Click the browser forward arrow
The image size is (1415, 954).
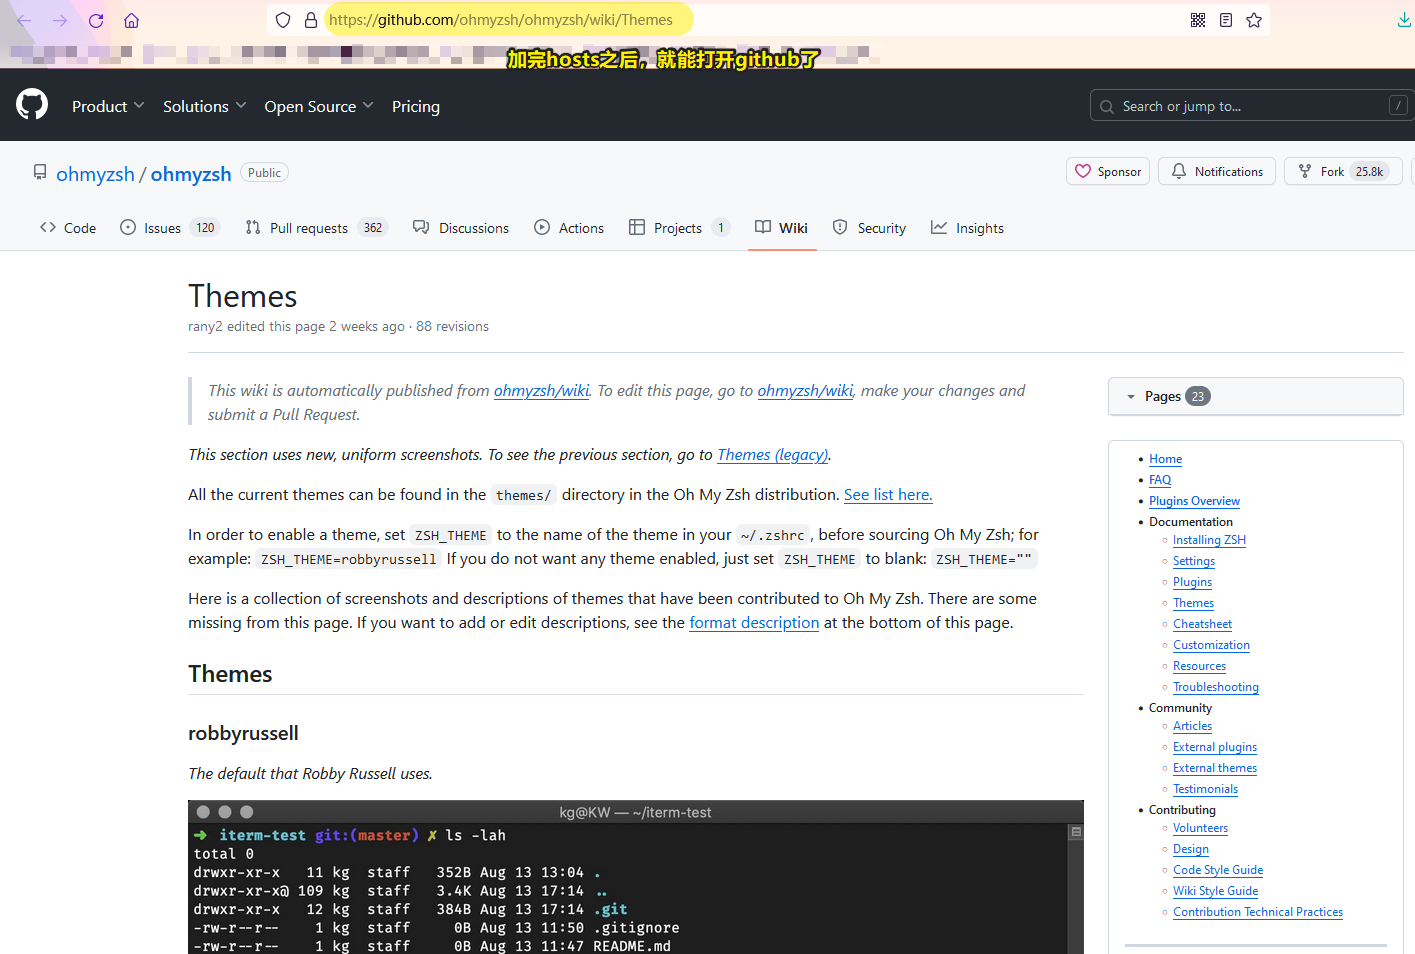tap(60, 20)
